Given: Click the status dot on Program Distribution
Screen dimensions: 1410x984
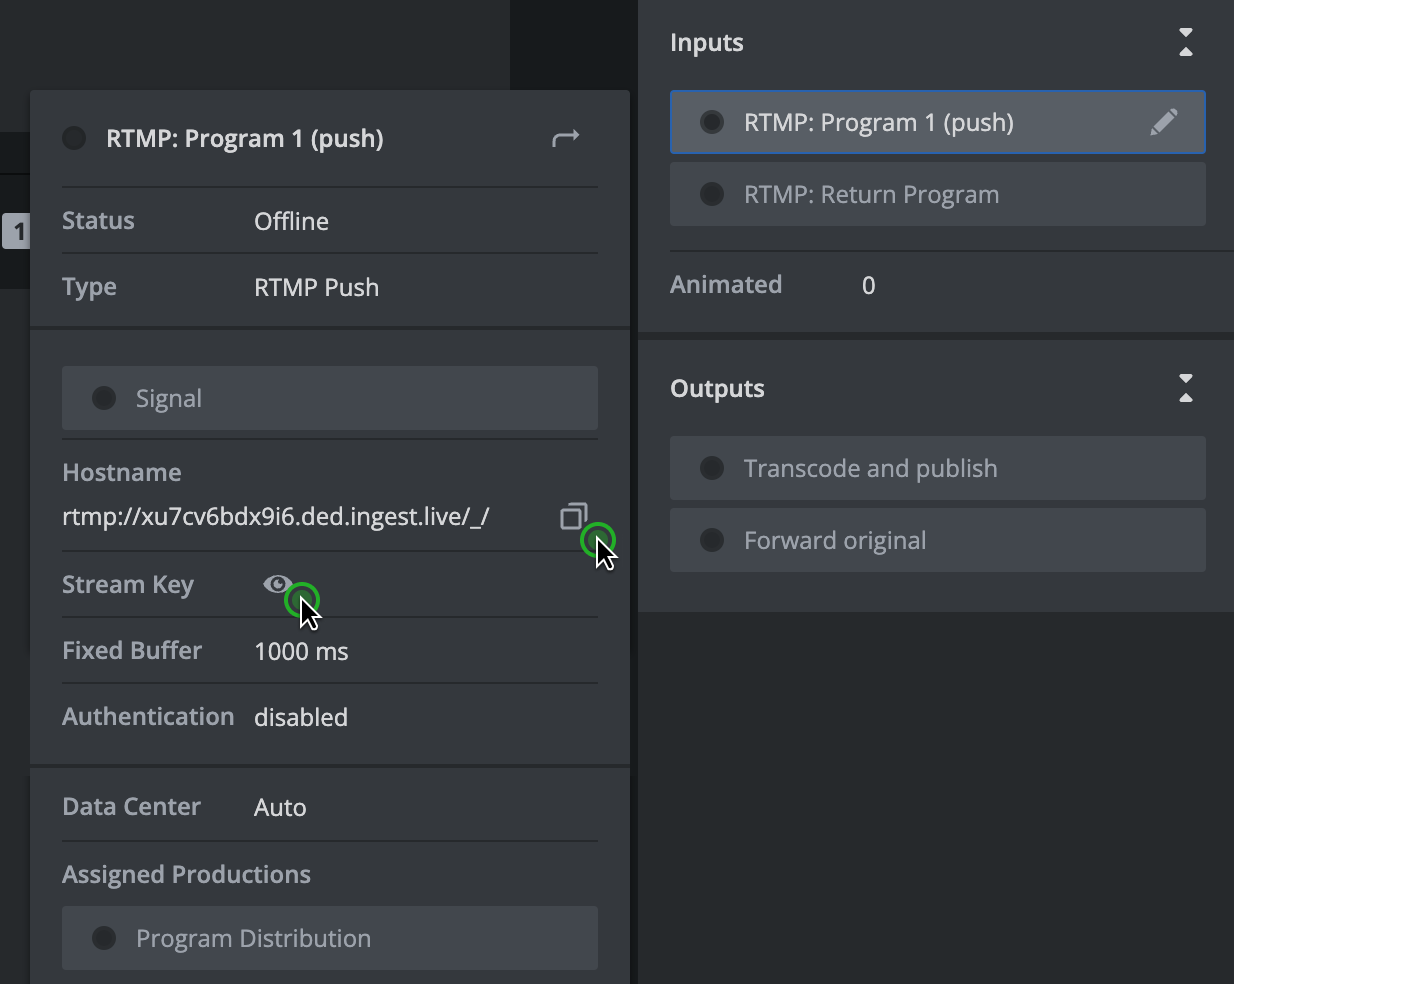Looking at the screenshot, I should (104, 938).
